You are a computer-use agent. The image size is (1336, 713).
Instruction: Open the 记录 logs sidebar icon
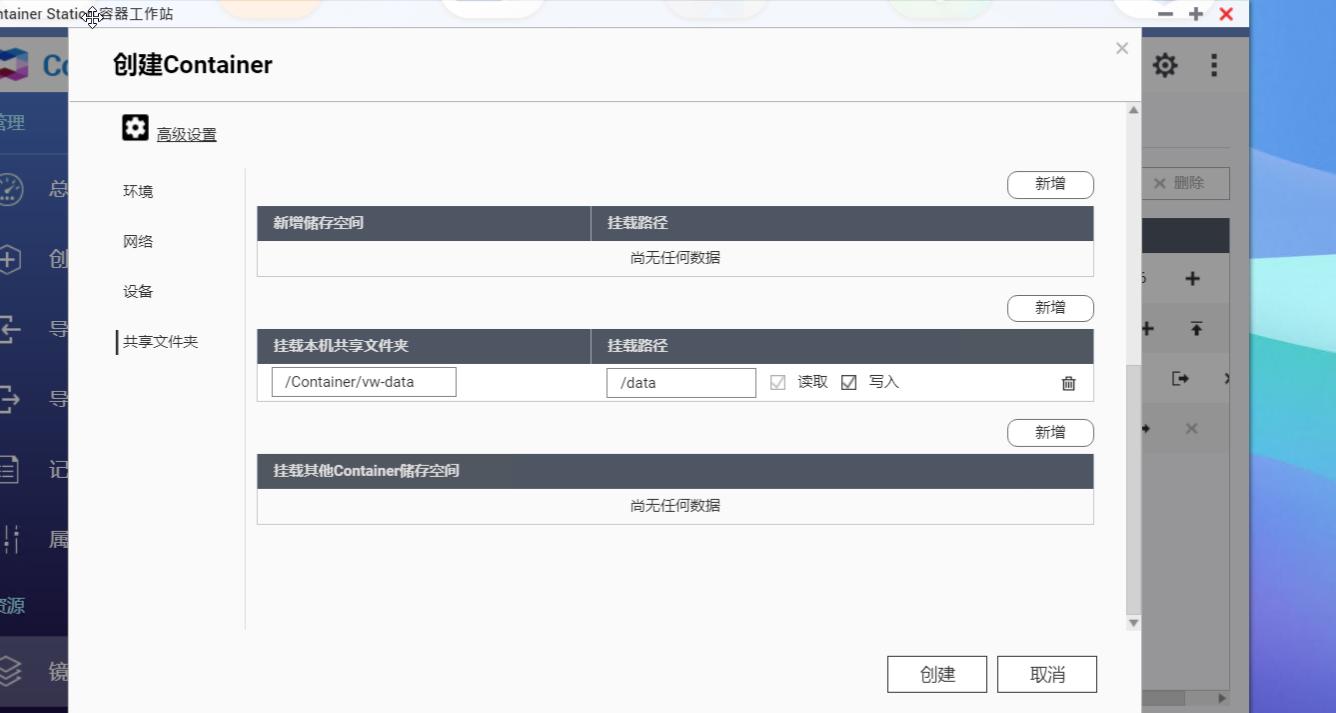coord(11,468)
